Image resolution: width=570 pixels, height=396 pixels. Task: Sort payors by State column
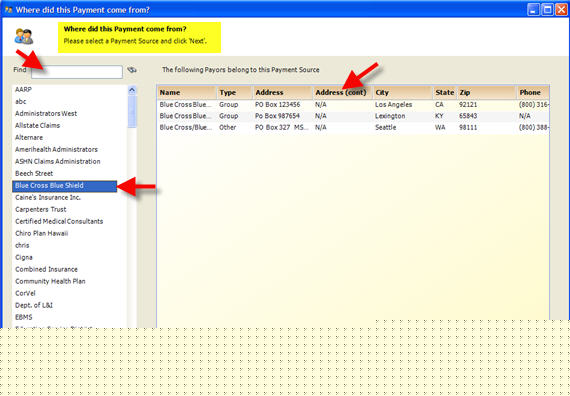point(445,92)
